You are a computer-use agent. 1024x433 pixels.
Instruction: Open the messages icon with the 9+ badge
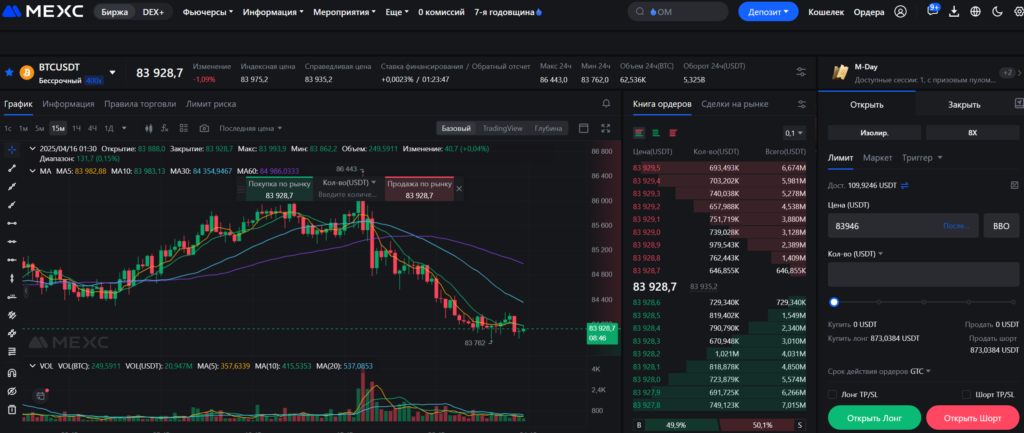933,11
